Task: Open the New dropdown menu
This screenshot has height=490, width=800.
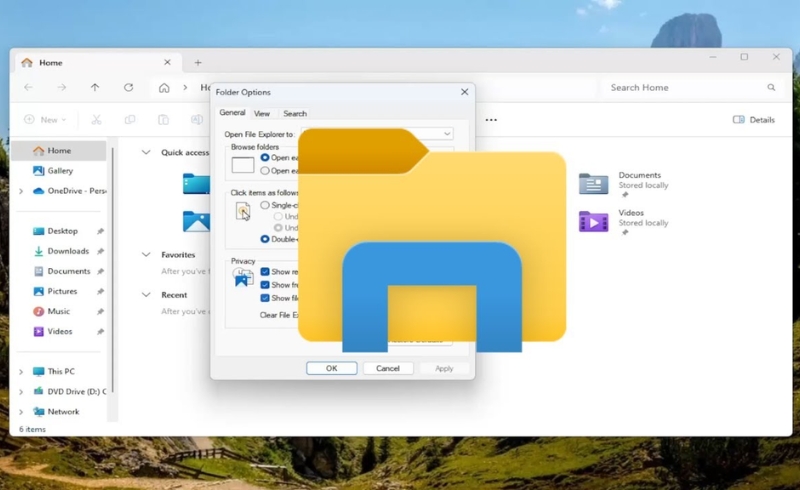Action: click(x=45, y=119)
